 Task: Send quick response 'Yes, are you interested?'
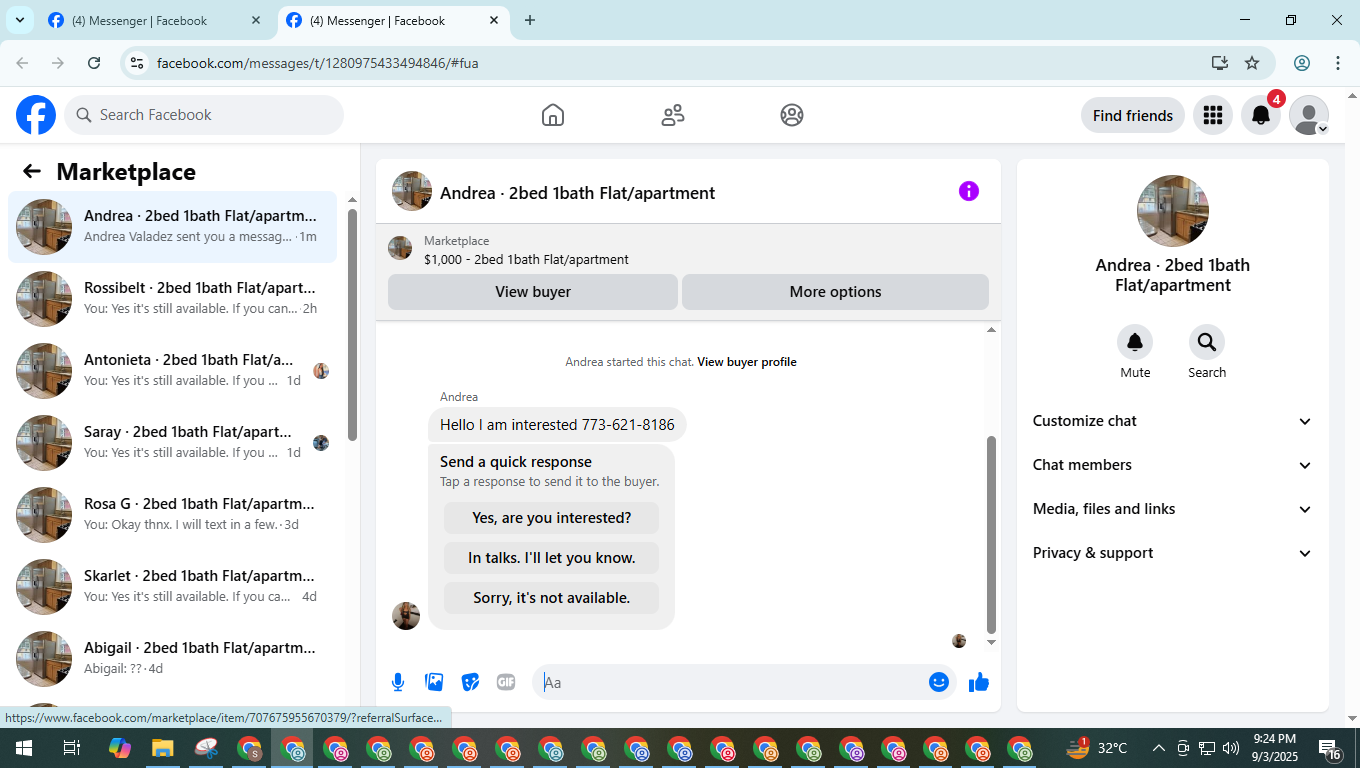pyautogui.click(x=552, y=518)
